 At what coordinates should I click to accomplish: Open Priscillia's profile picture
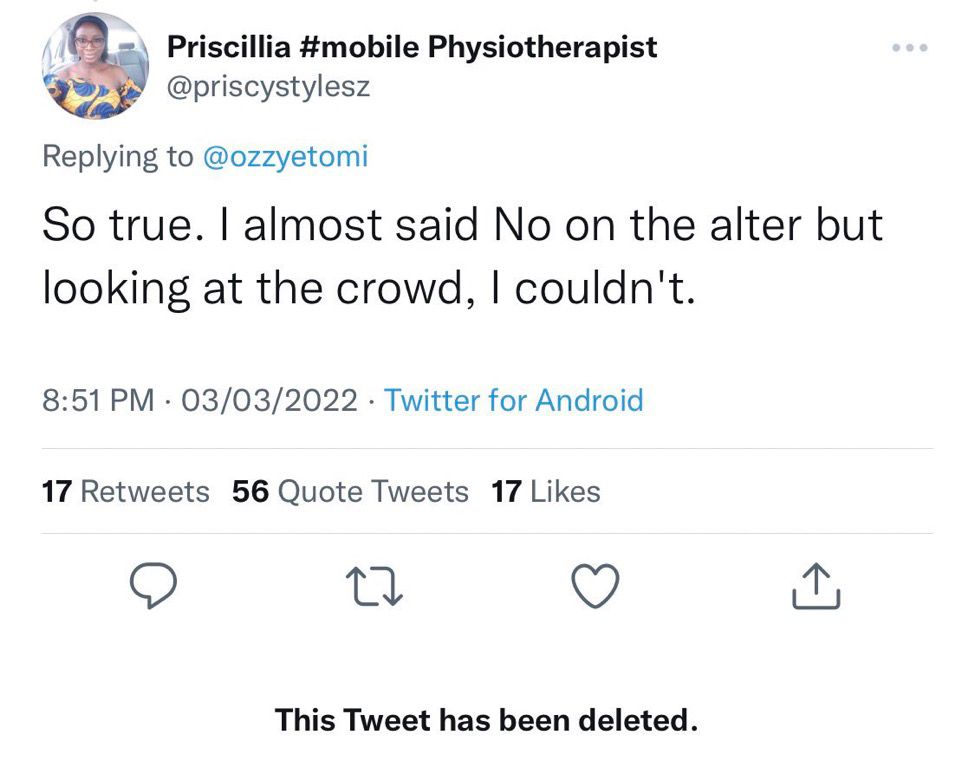[x=95, y=67]
